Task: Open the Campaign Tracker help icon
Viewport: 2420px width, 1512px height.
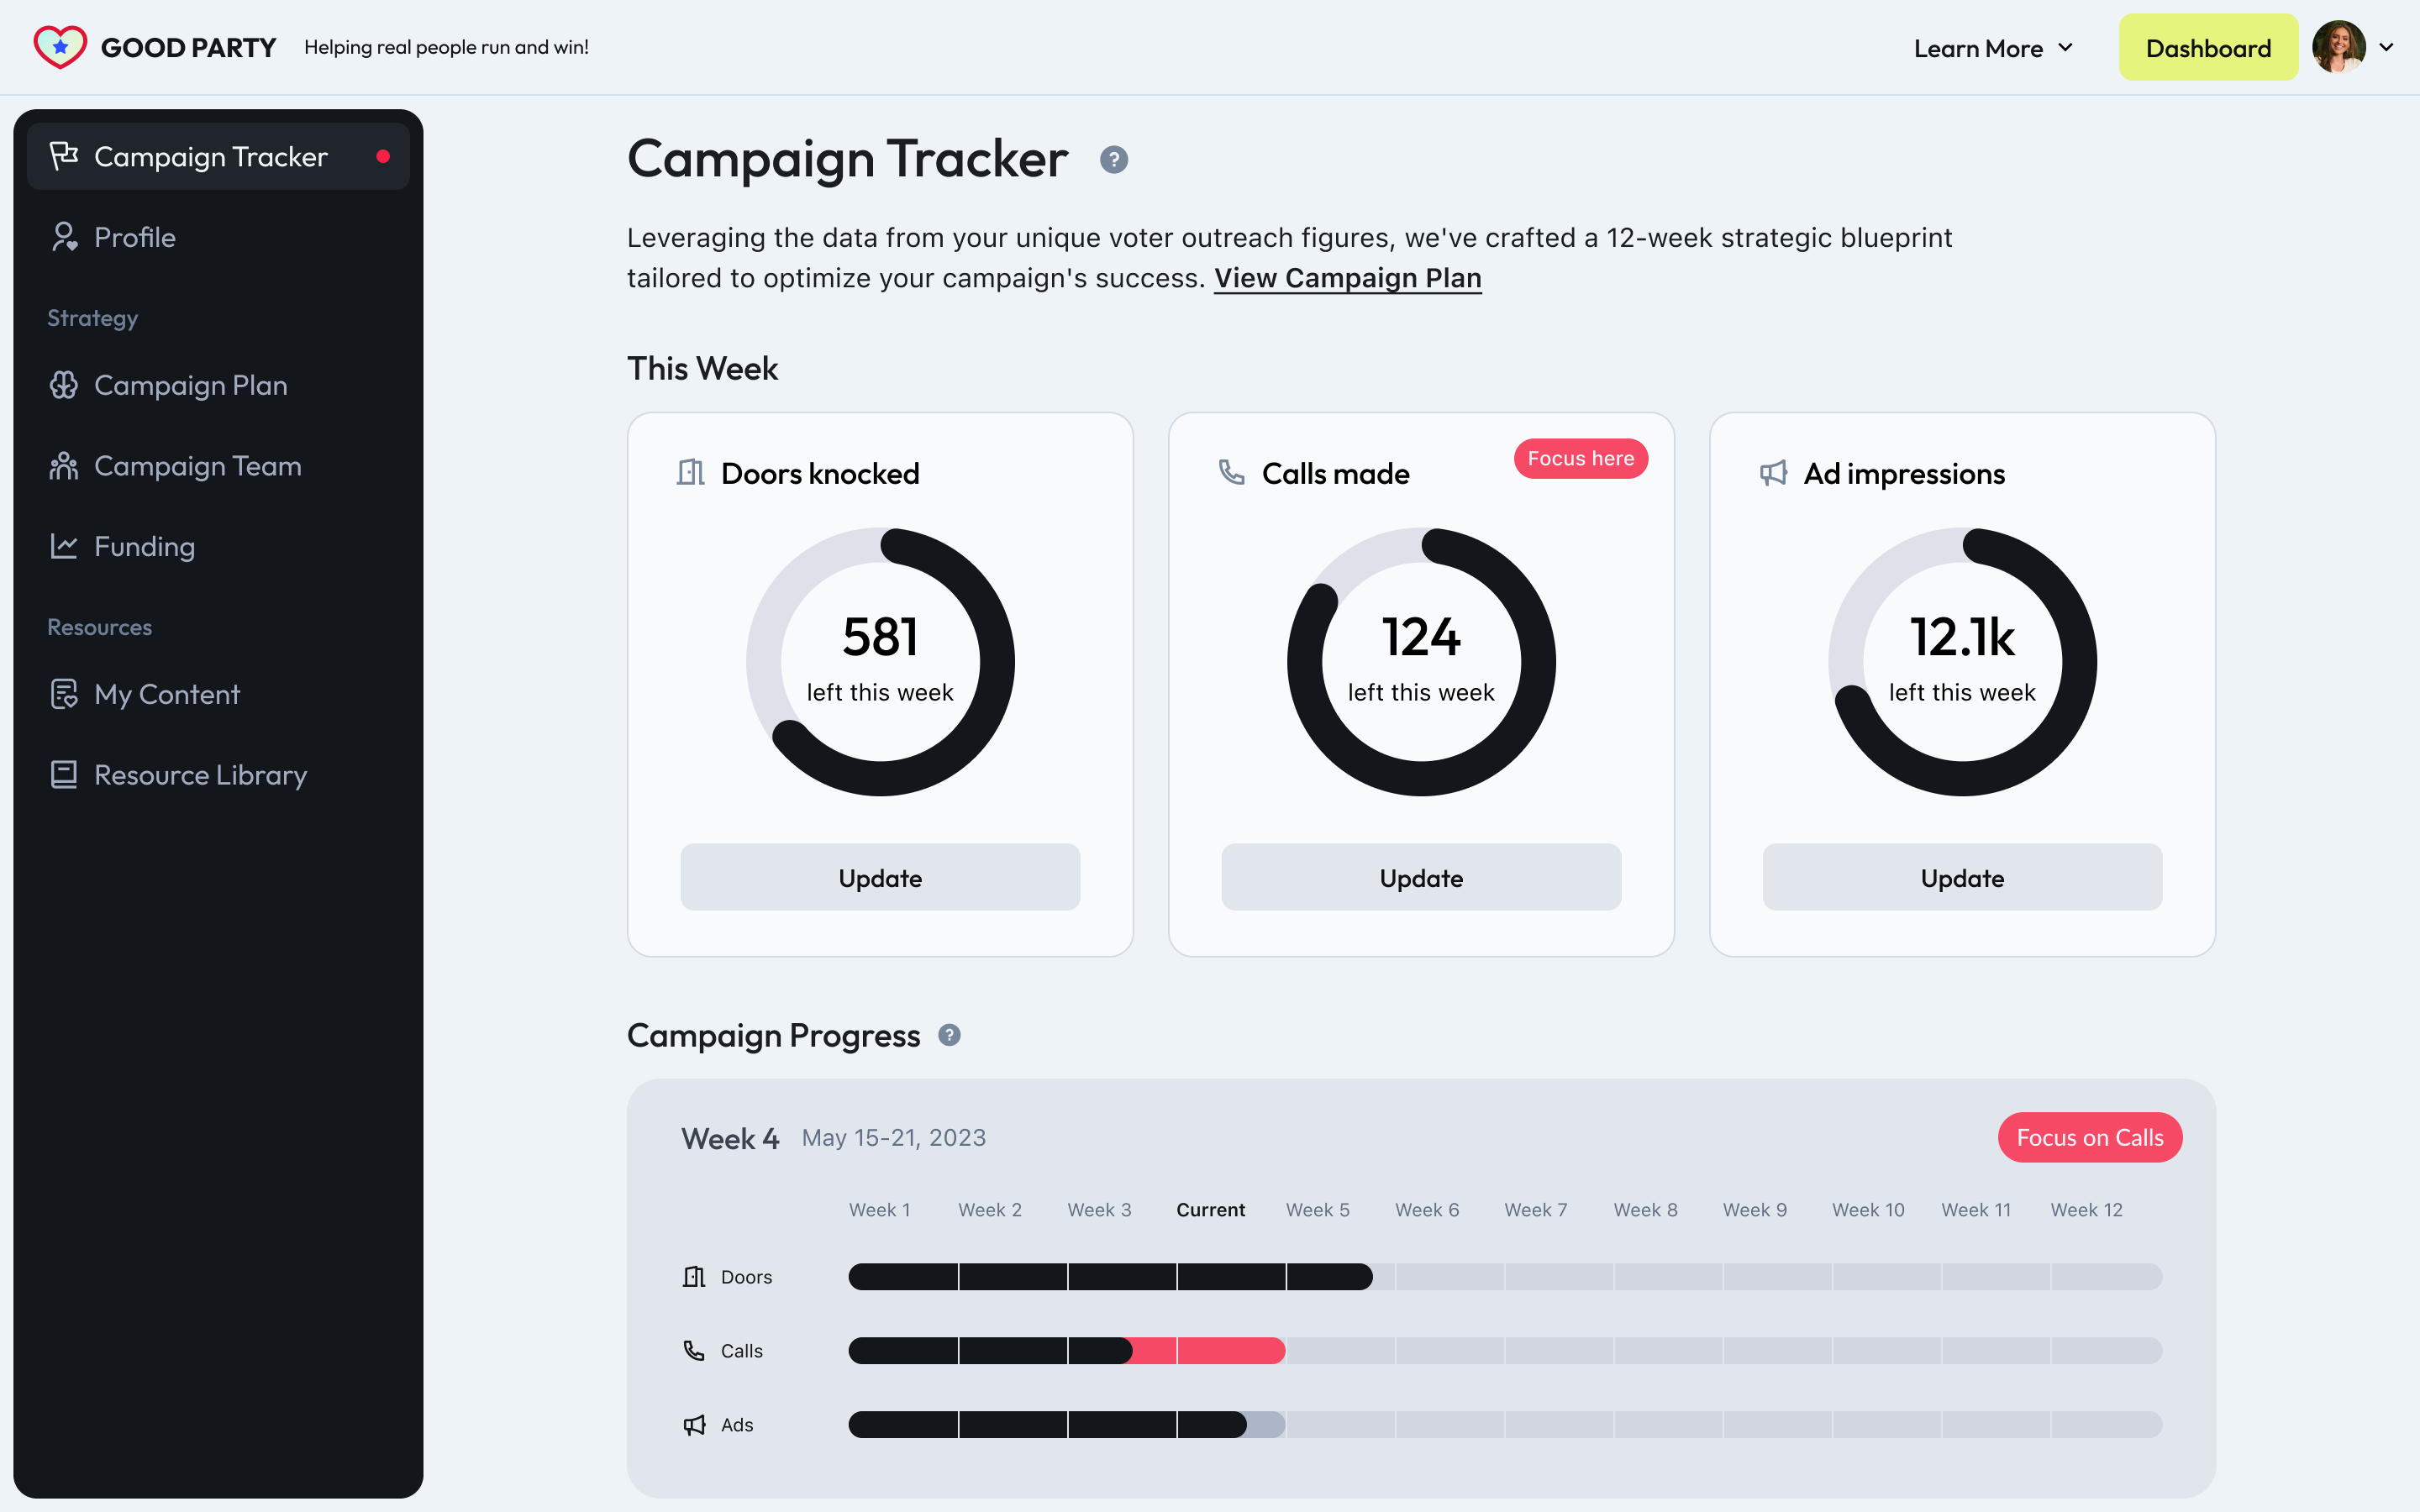Action: [1114, 160]
